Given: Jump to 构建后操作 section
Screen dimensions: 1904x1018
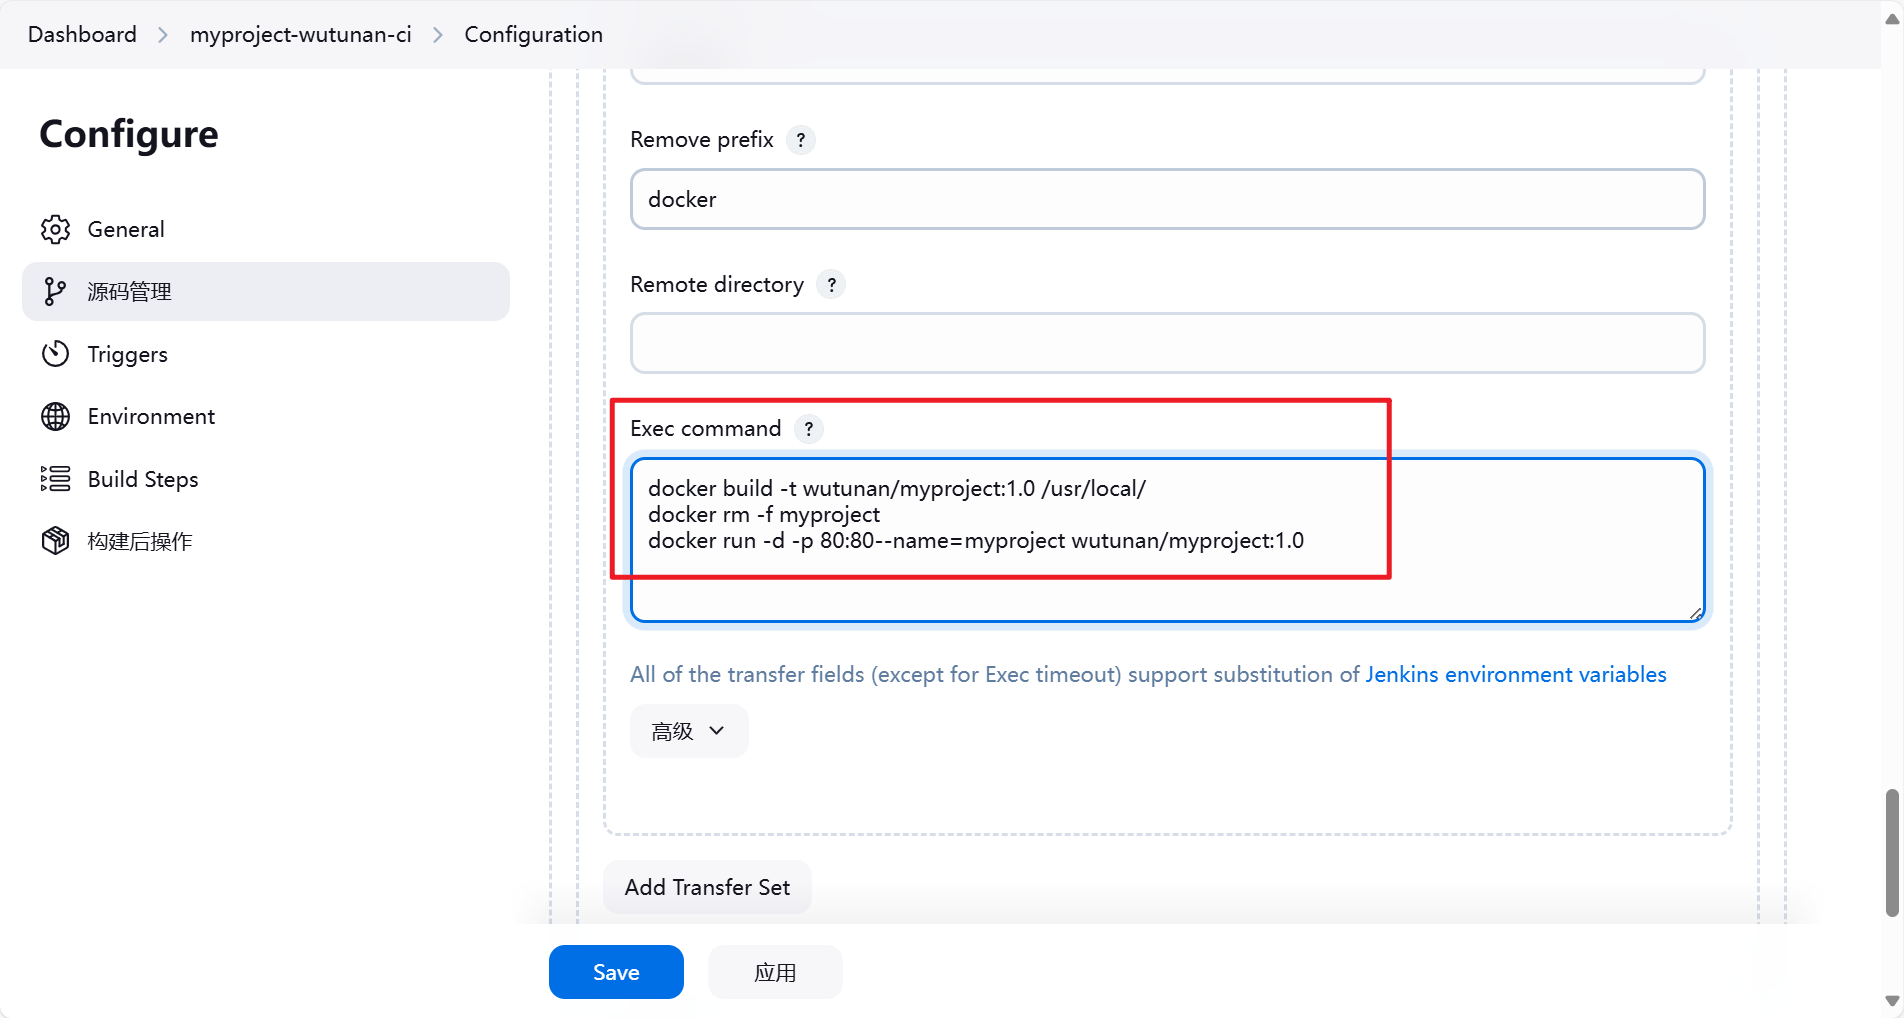Looking at the screenshot, I should [266, 541].
